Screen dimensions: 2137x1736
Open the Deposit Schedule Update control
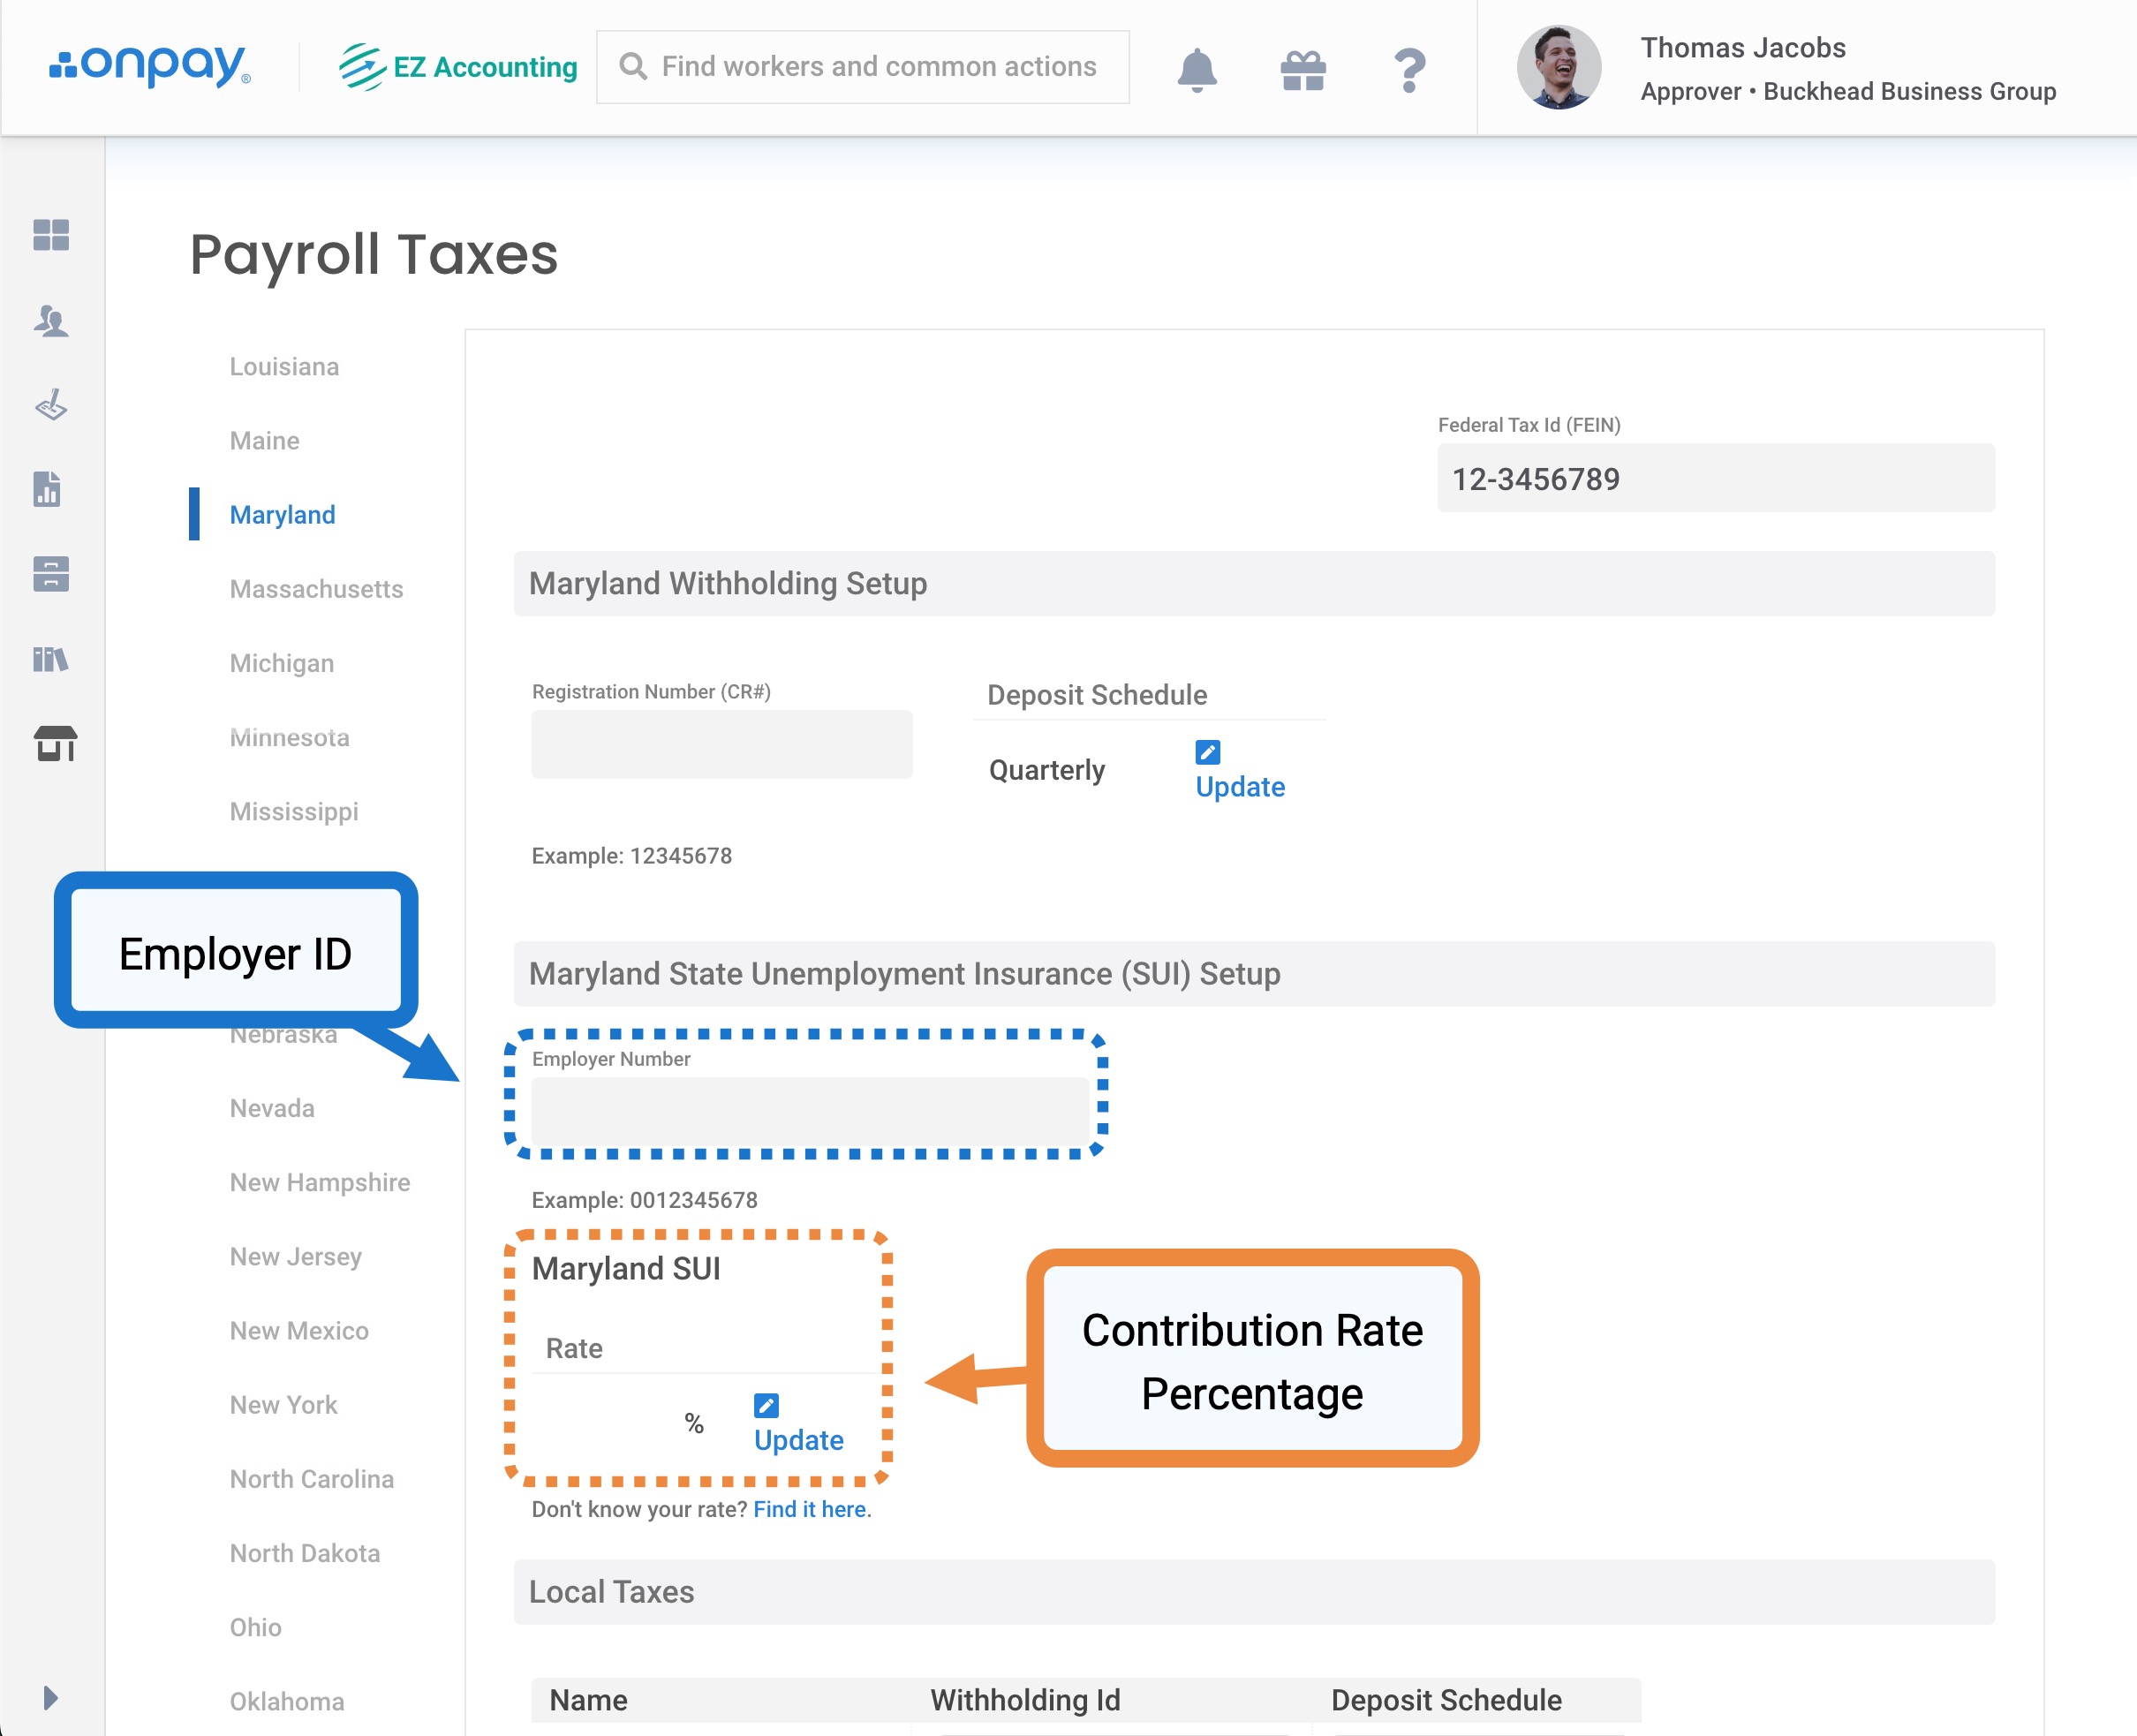(1239, 786)
